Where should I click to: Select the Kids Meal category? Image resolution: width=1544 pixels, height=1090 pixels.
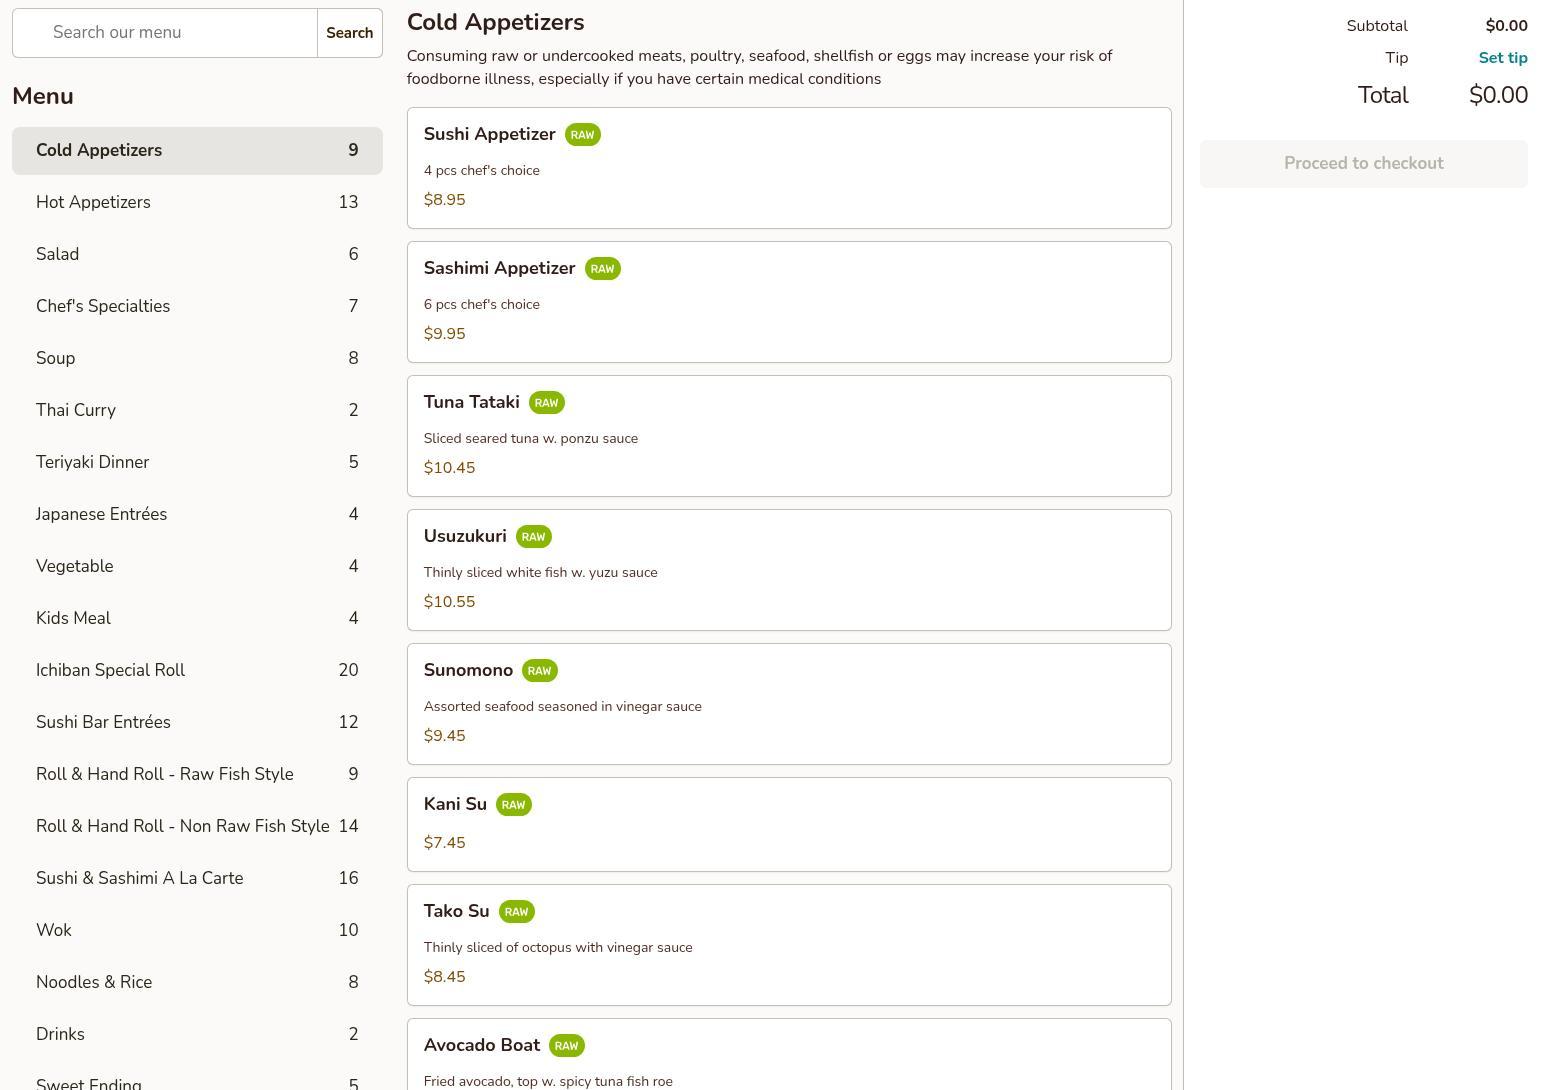(197, 619)
